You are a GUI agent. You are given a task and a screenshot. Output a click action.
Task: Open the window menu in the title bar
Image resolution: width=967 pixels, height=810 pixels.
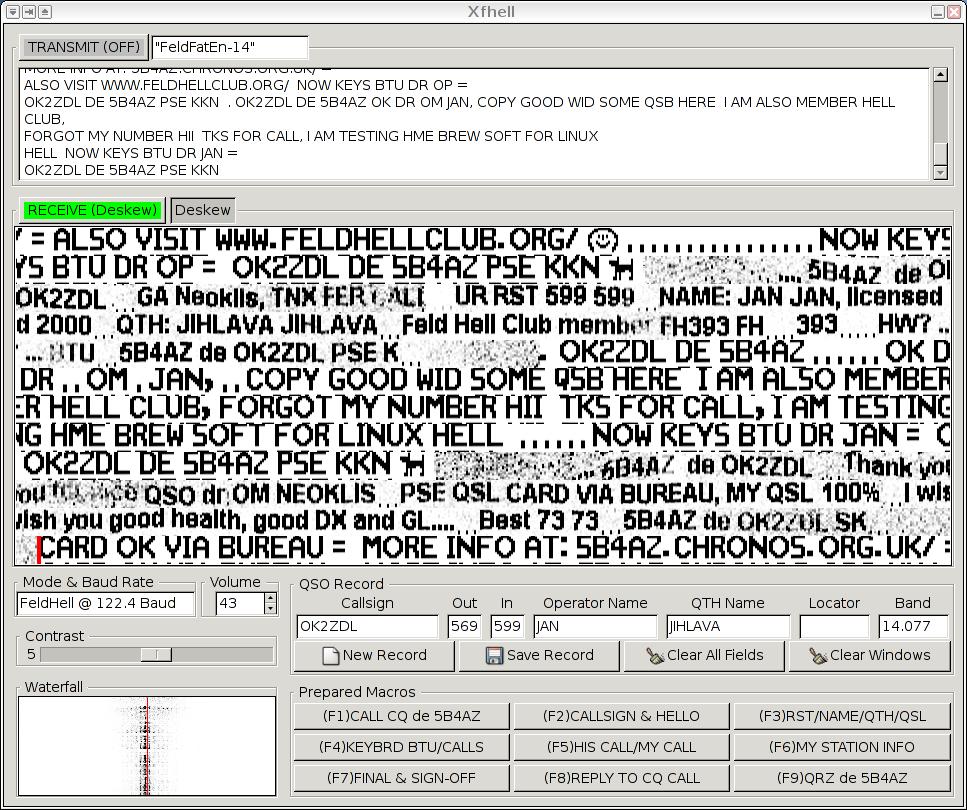(x=12, y=12)
